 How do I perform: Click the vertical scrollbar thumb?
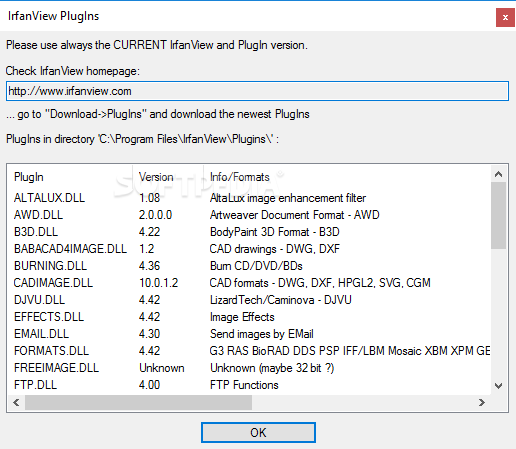coord(498,215)
